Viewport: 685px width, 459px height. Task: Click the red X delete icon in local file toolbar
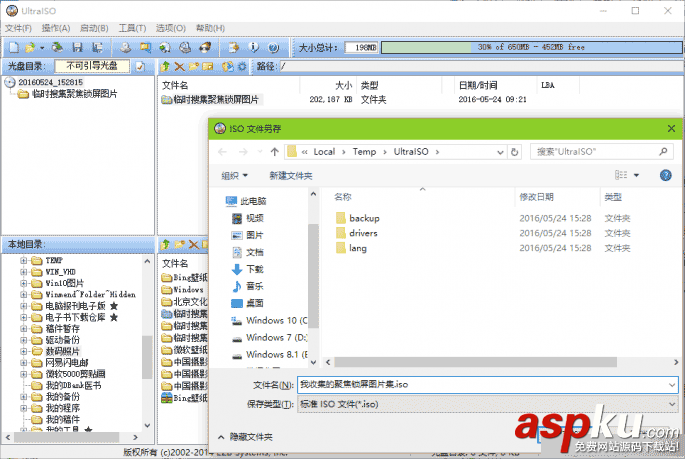194,245
